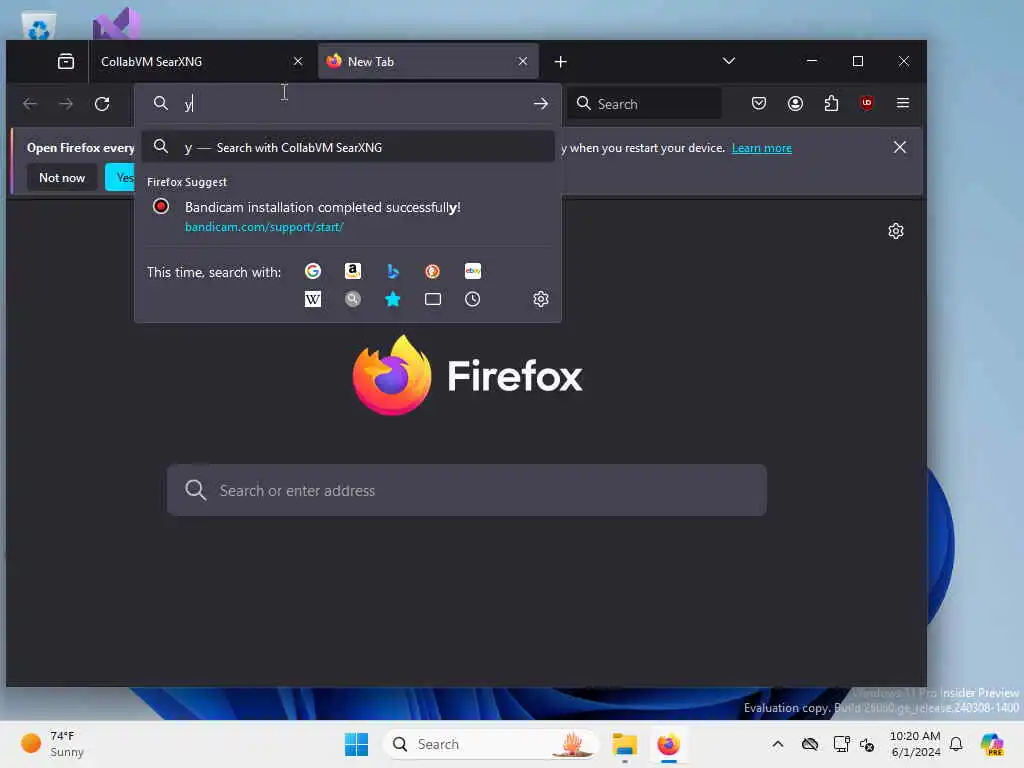
Task: Click the Firefox taskbar icon
Action: (x=668, y=744)
